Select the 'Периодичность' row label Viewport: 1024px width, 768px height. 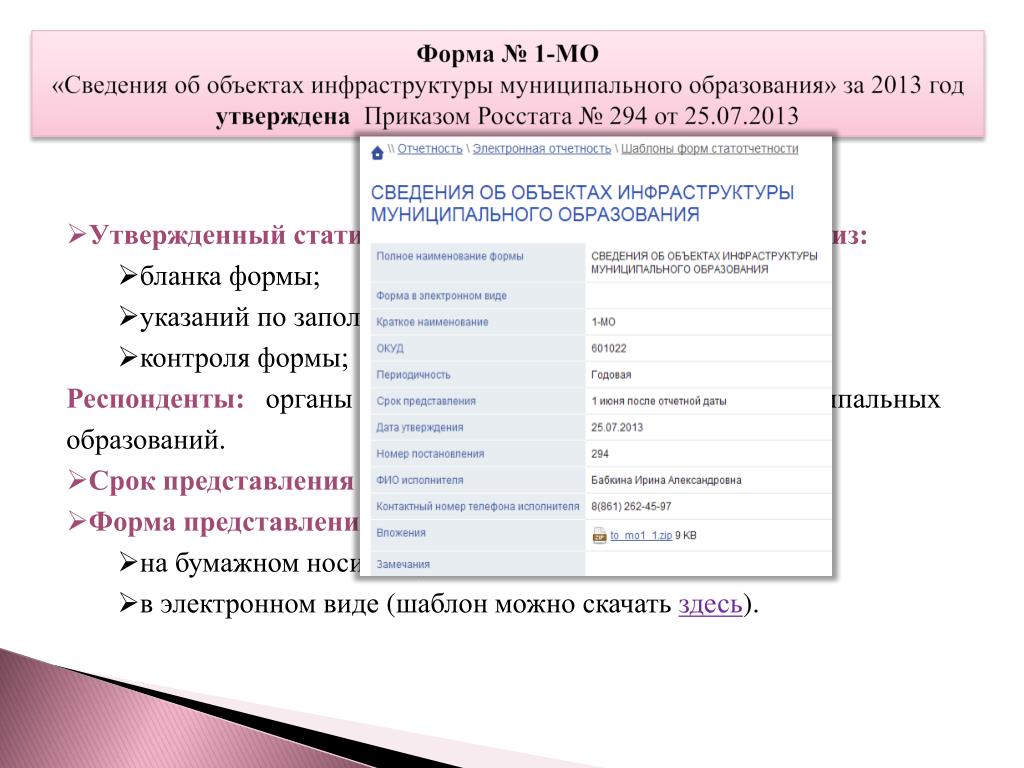click(413, 375)
